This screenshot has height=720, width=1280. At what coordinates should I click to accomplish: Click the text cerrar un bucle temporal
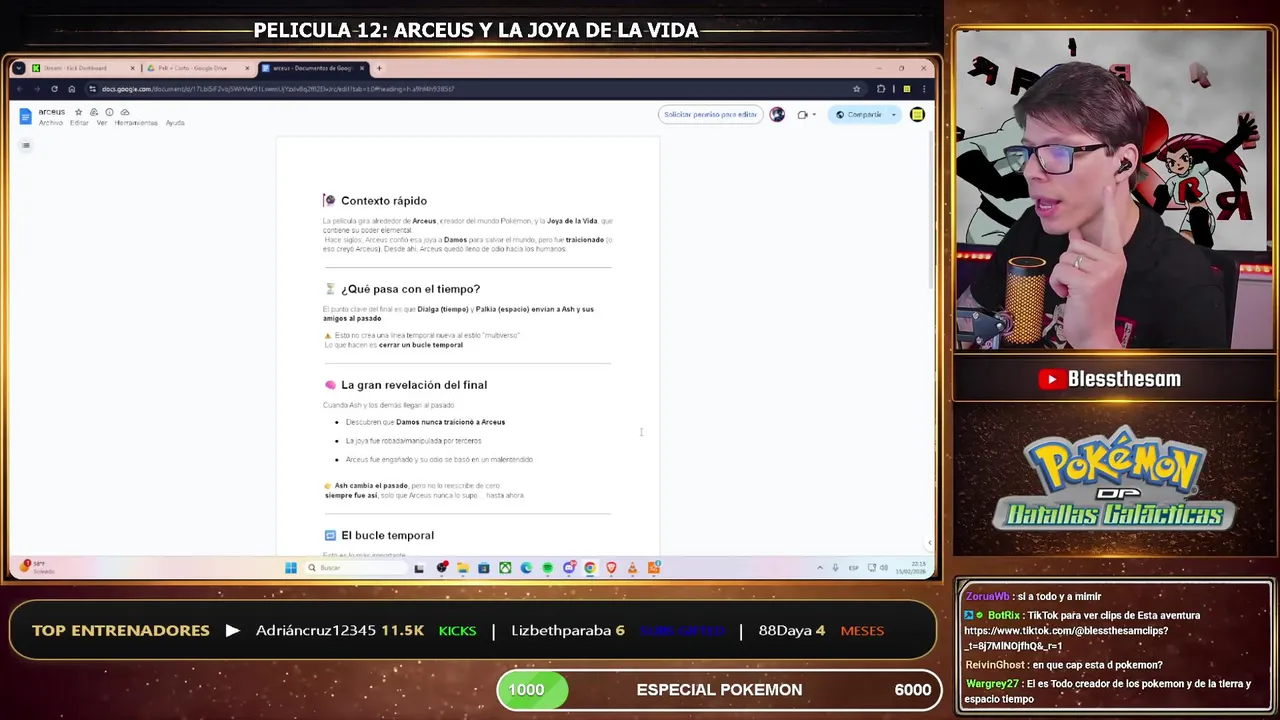(421, 345)
